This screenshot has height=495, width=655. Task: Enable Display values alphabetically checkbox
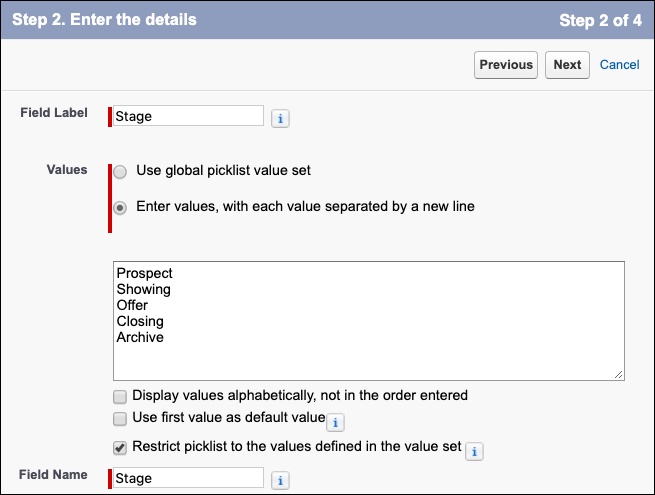(120, 396)
